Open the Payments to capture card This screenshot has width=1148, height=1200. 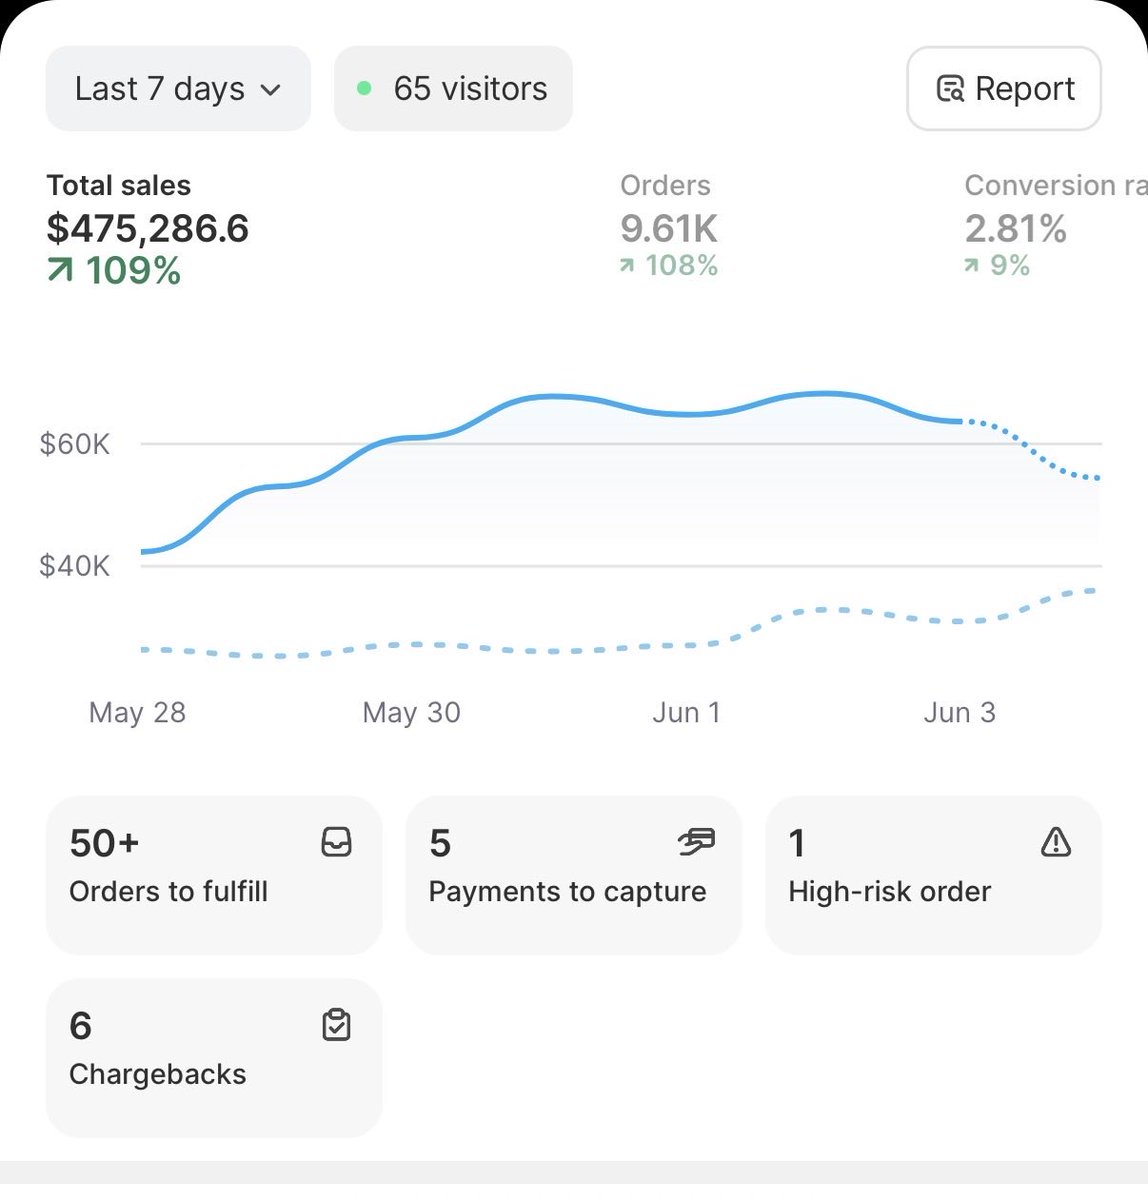pos(574,875)
